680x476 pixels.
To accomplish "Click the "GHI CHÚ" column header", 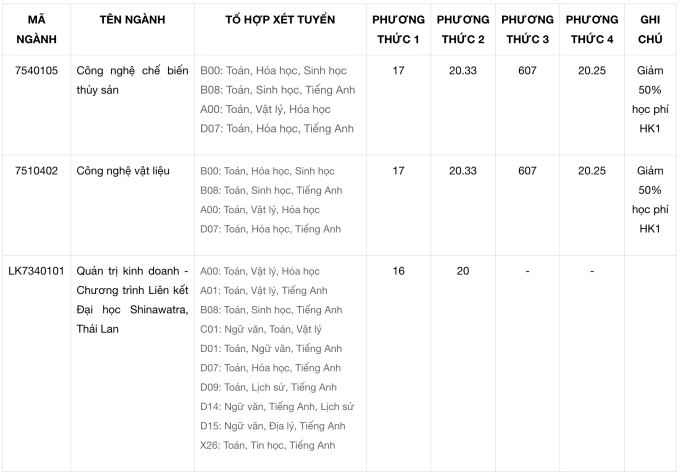I will click(x=650, y=28).
